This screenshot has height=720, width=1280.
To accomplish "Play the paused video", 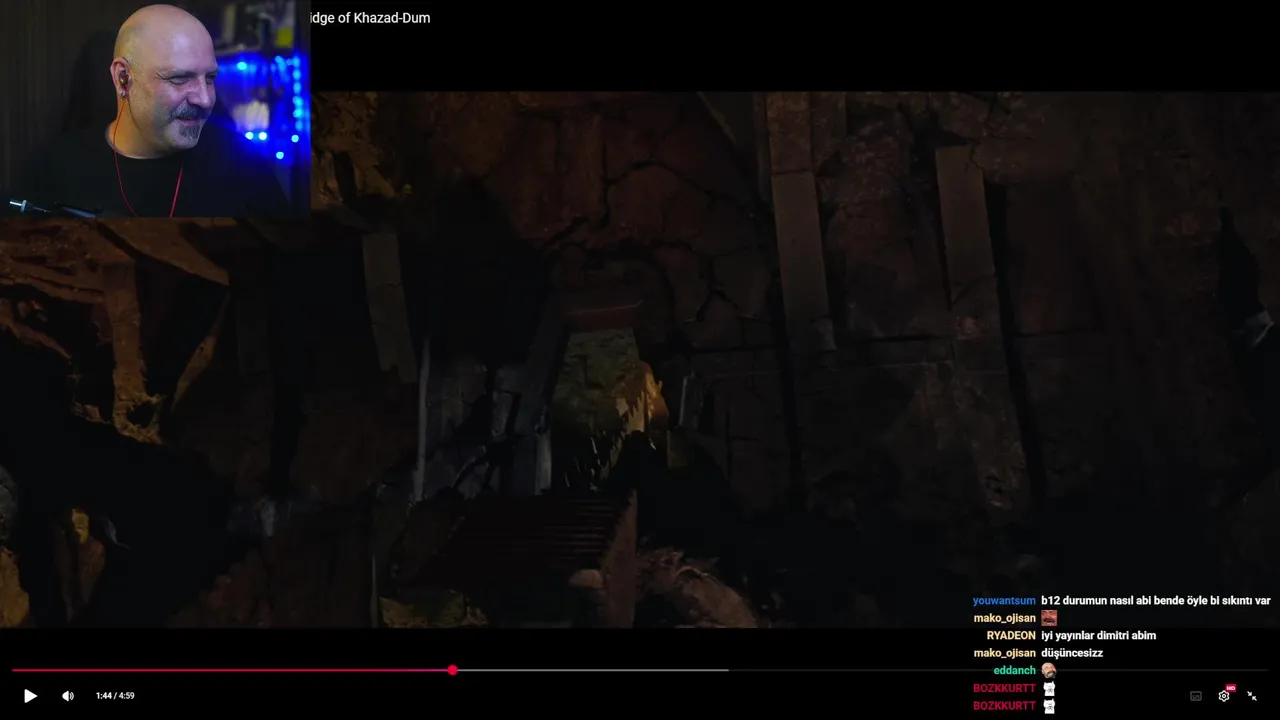I will 30,696.
